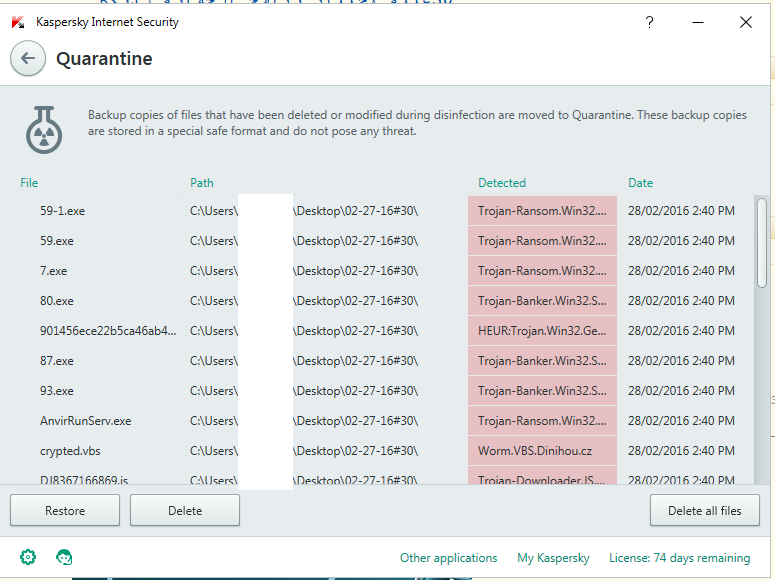The width and height of the screenshot is (775, 580).
Task: Click Worm.VBS.Dinihou.cz detection cell
Action: pos(542,451)
